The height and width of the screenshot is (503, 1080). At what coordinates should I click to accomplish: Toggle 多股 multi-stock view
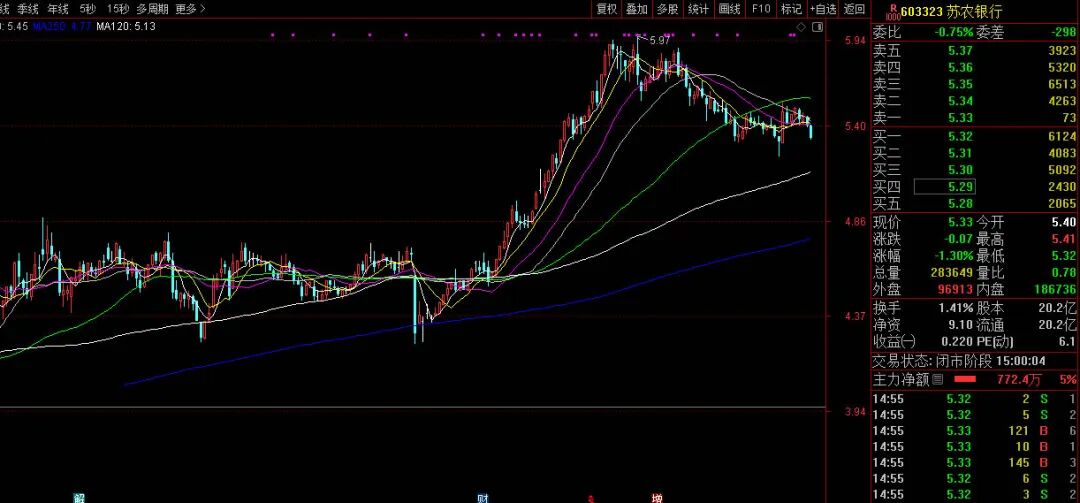(x=668, y=9)
